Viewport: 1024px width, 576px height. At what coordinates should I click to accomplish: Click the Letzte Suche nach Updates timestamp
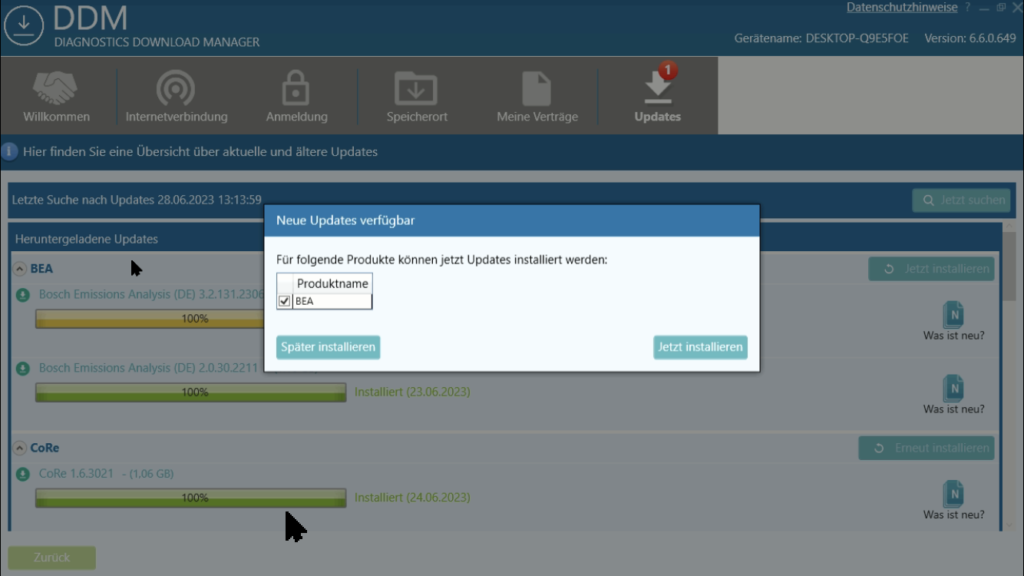[136, 200]
